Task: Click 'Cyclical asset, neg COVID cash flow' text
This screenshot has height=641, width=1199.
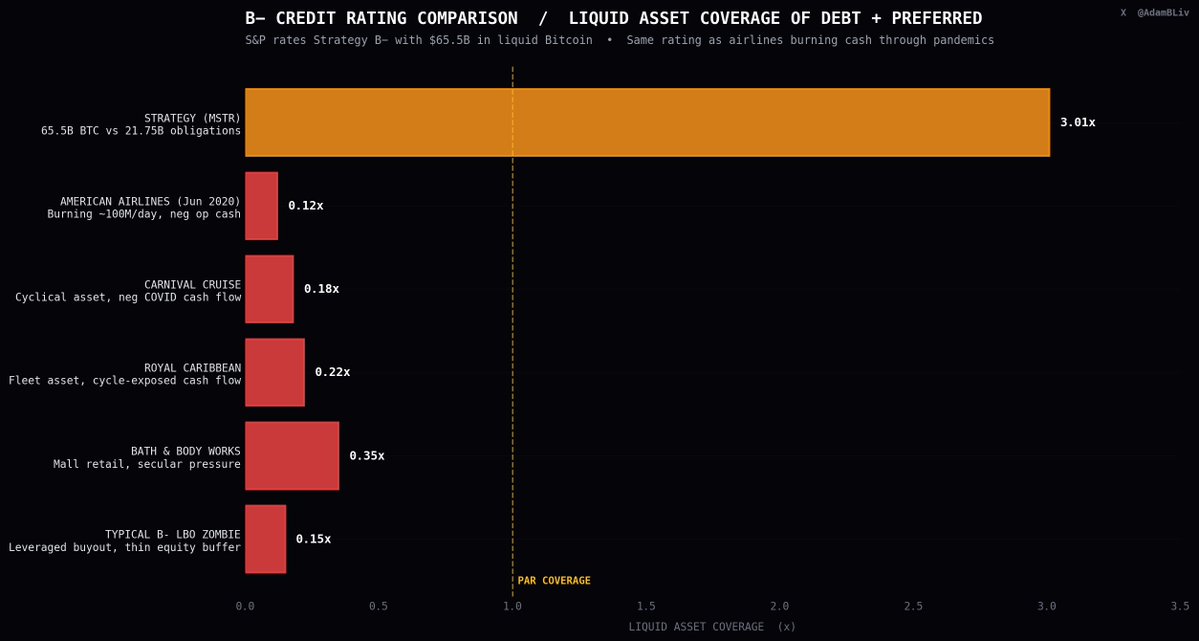Action: tap(128, 298)
